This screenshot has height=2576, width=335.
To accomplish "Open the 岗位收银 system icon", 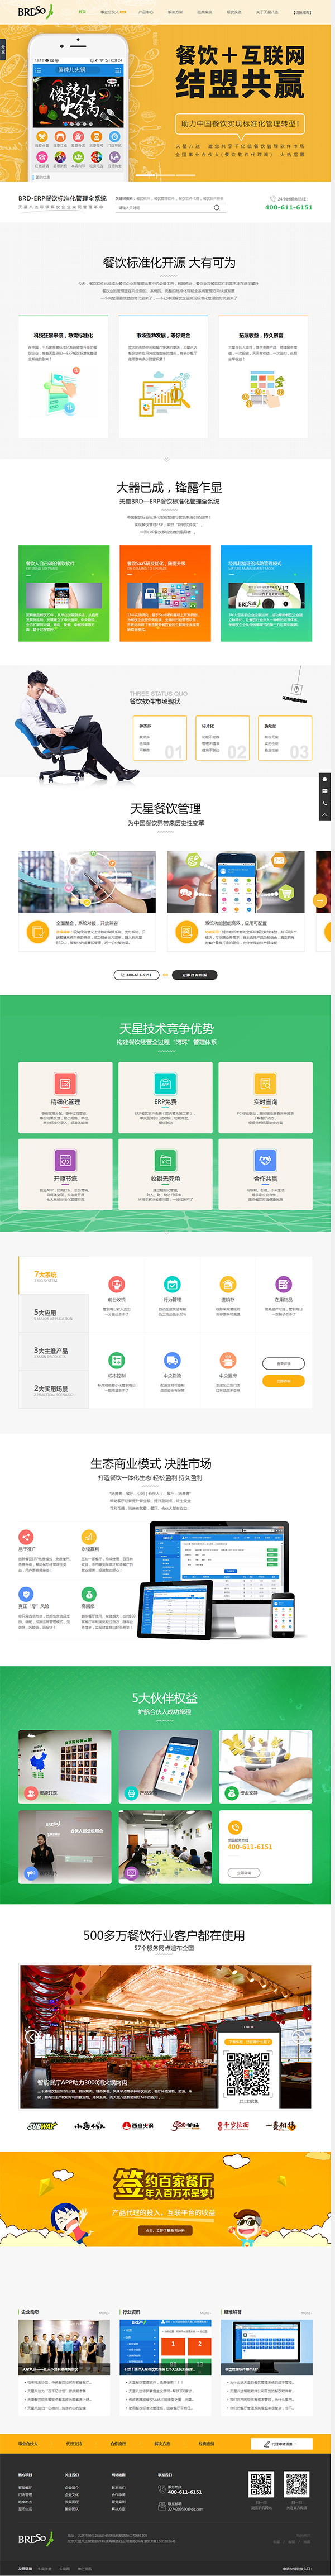I will pos(116,1284).
